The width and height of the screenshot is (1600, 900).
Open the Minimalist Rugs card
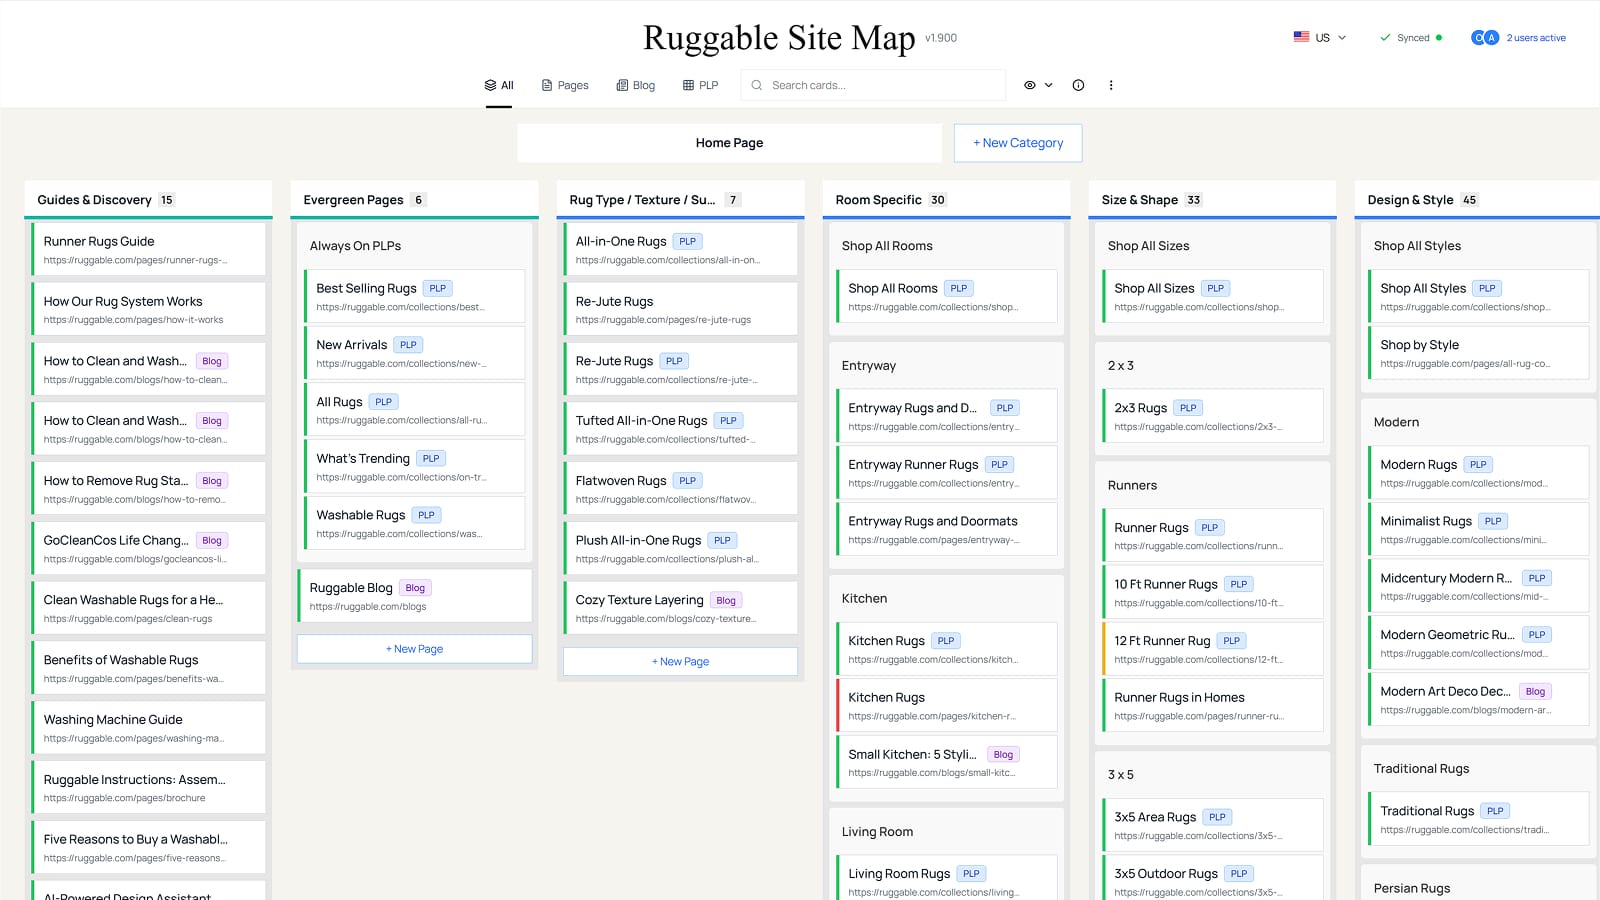coord(1479,529)
